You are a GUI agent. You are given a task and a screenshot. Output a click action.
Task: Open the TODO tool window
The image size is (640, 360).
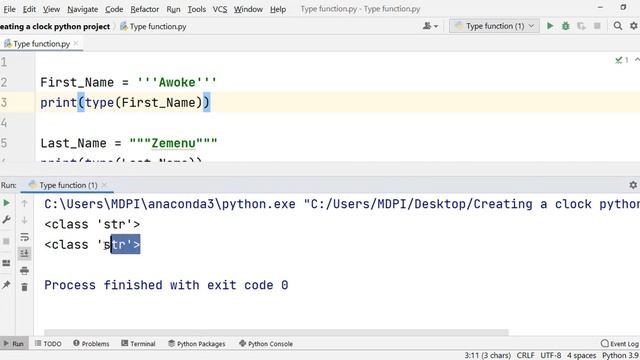coord(48,344)
